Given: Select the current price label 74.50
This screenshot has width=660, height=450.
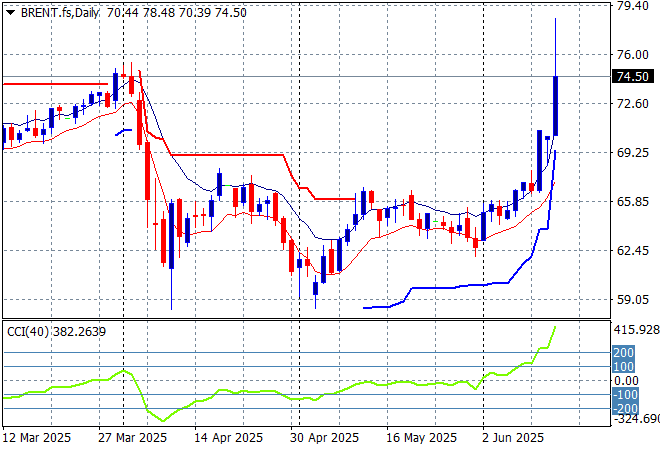Looking at the screenshot, I should click(x=633, y=77).
